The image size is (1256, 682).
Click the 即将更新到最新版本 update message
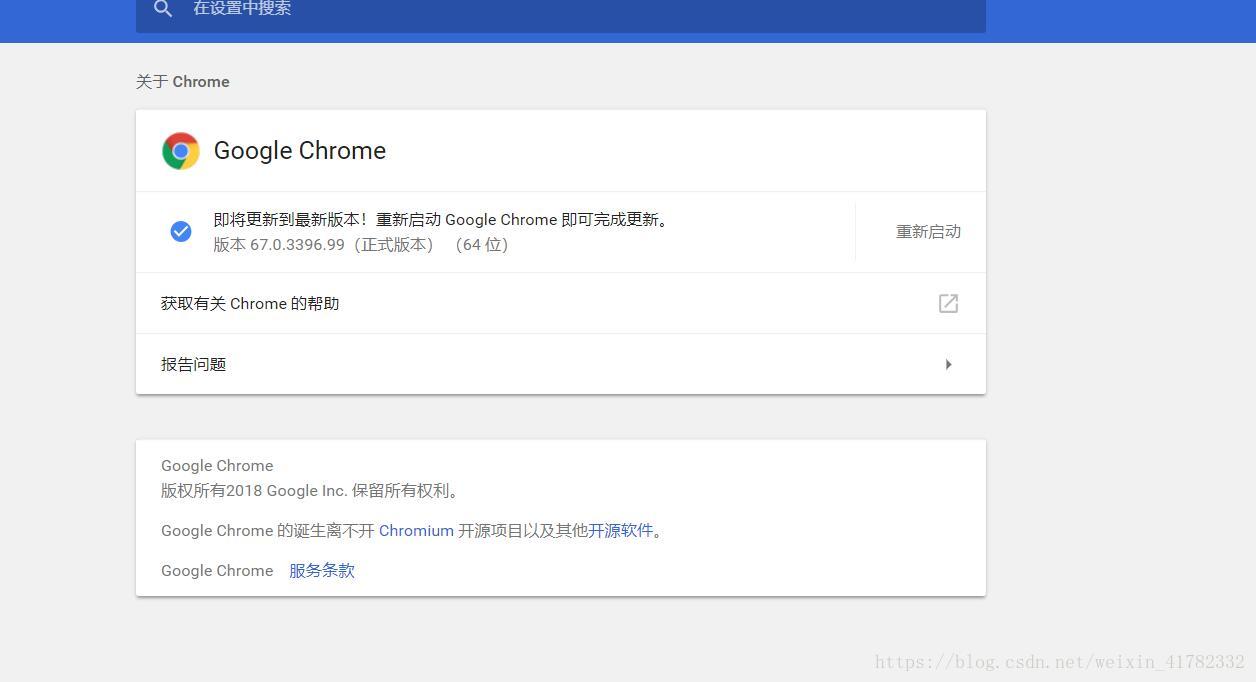click(441, 220)
